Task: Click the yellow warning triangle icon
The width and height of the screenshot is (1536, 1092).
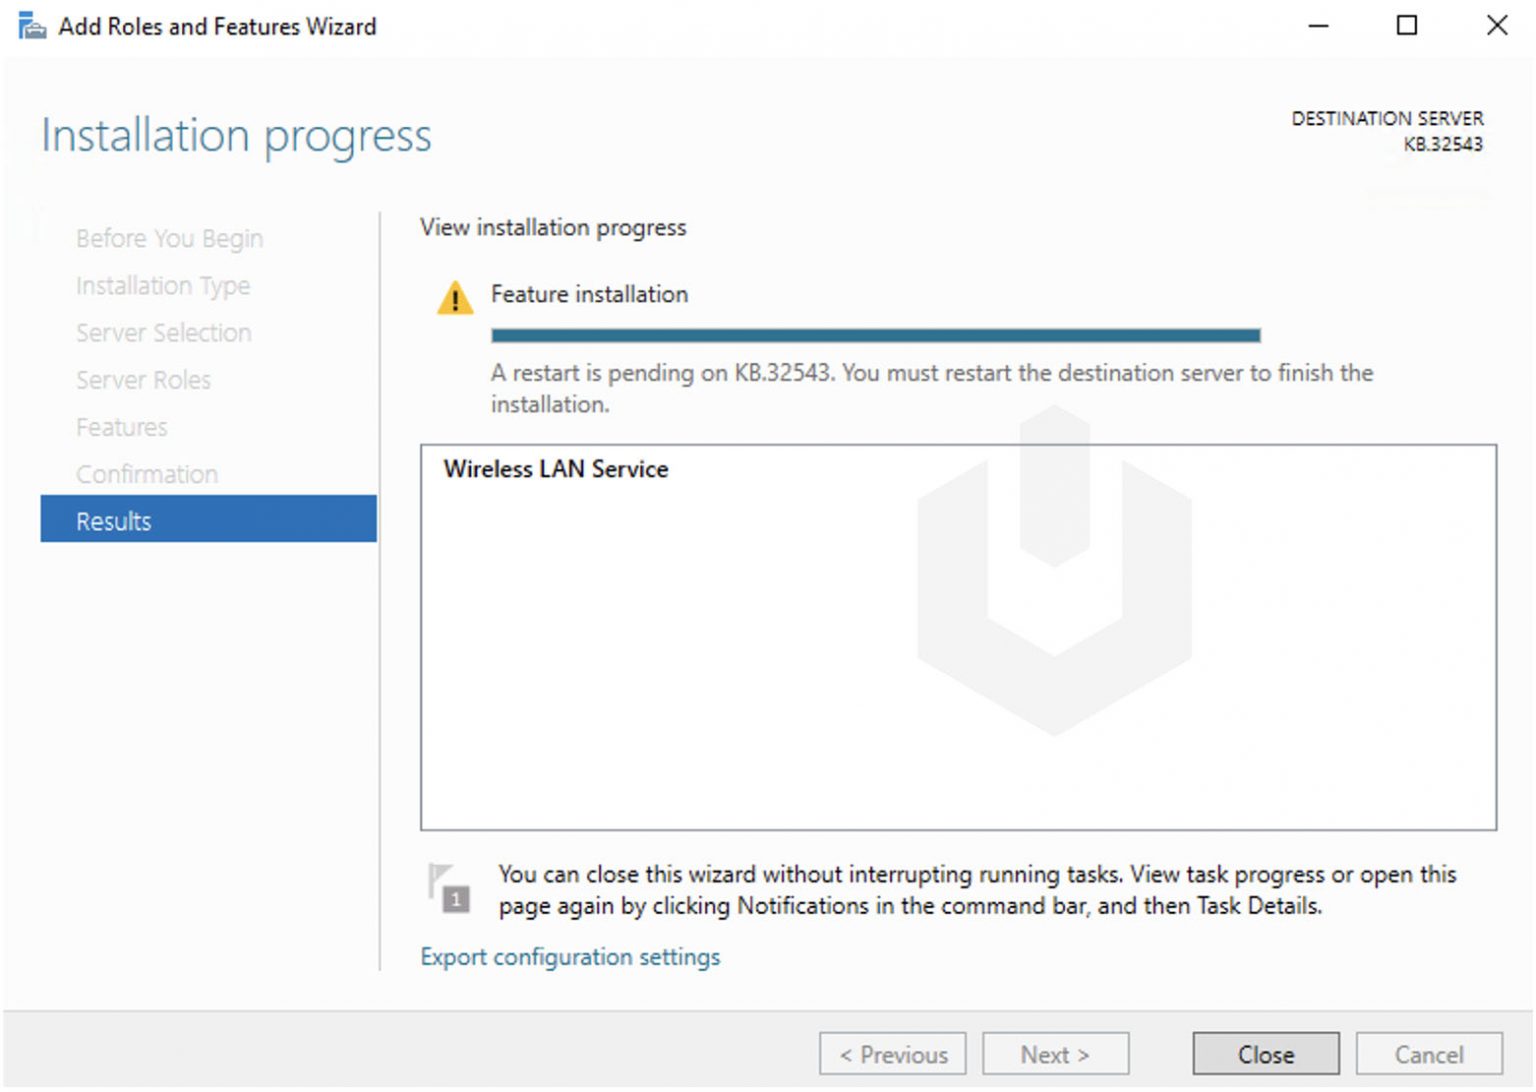Action: click(455, 297)
